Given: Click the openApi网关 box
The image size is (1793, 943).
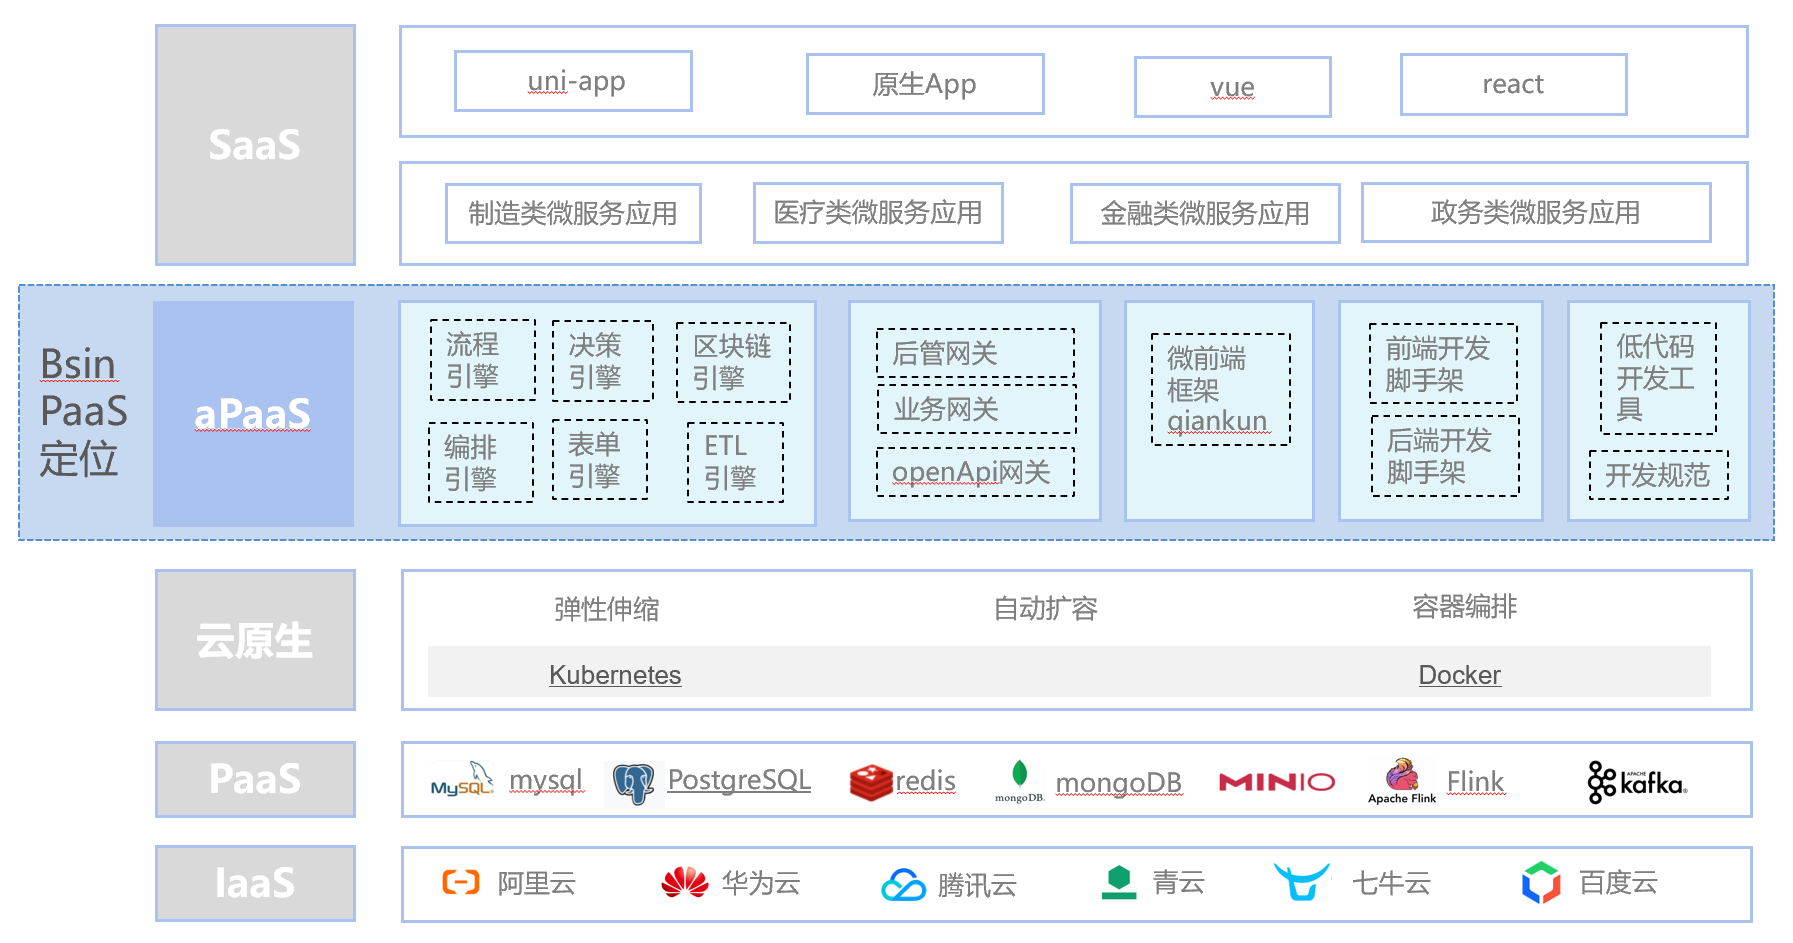Looking at the screenshot, I should [x=976, y=472].
